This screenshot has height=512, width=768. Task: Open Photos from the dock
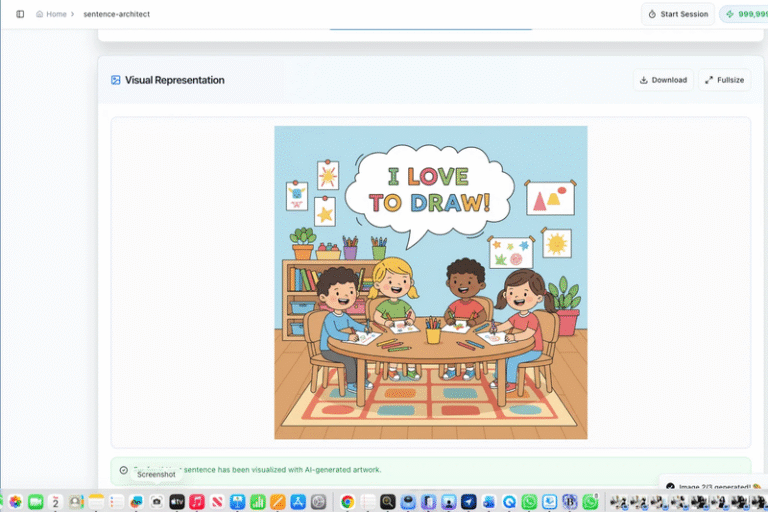click(x=15, y=502)
